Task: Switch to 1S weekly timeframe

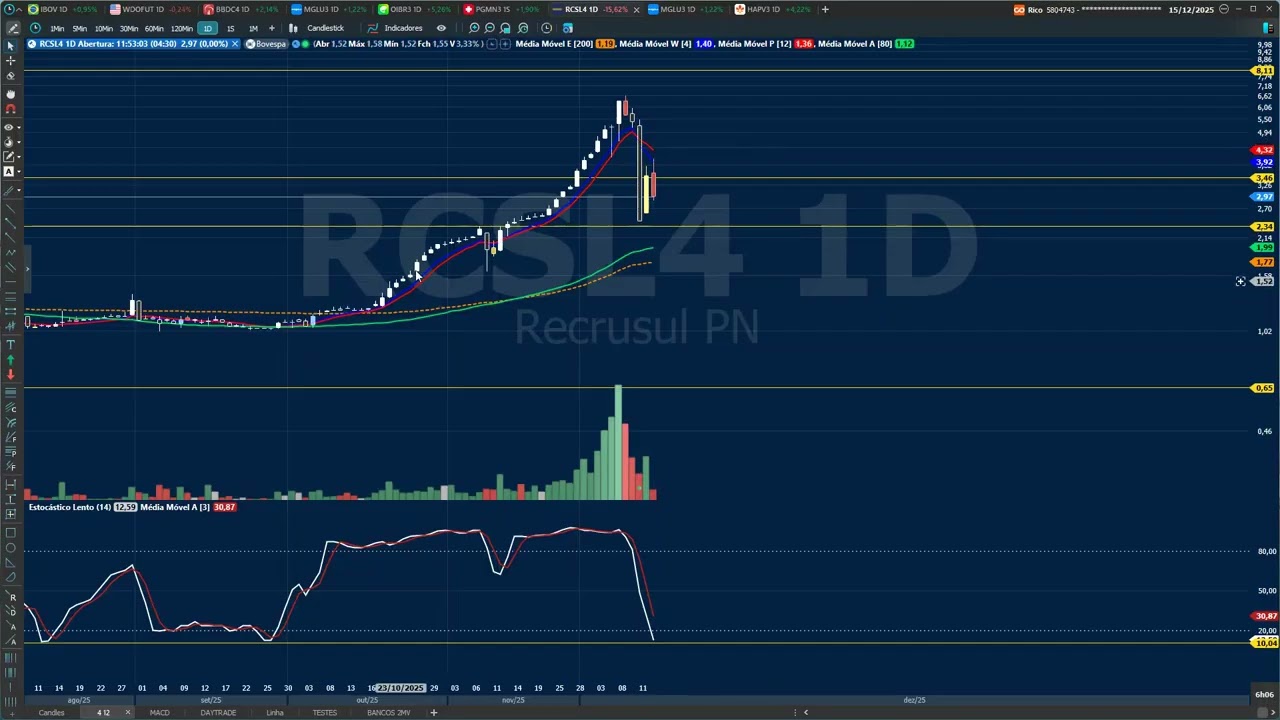Action: pos(231,28)
